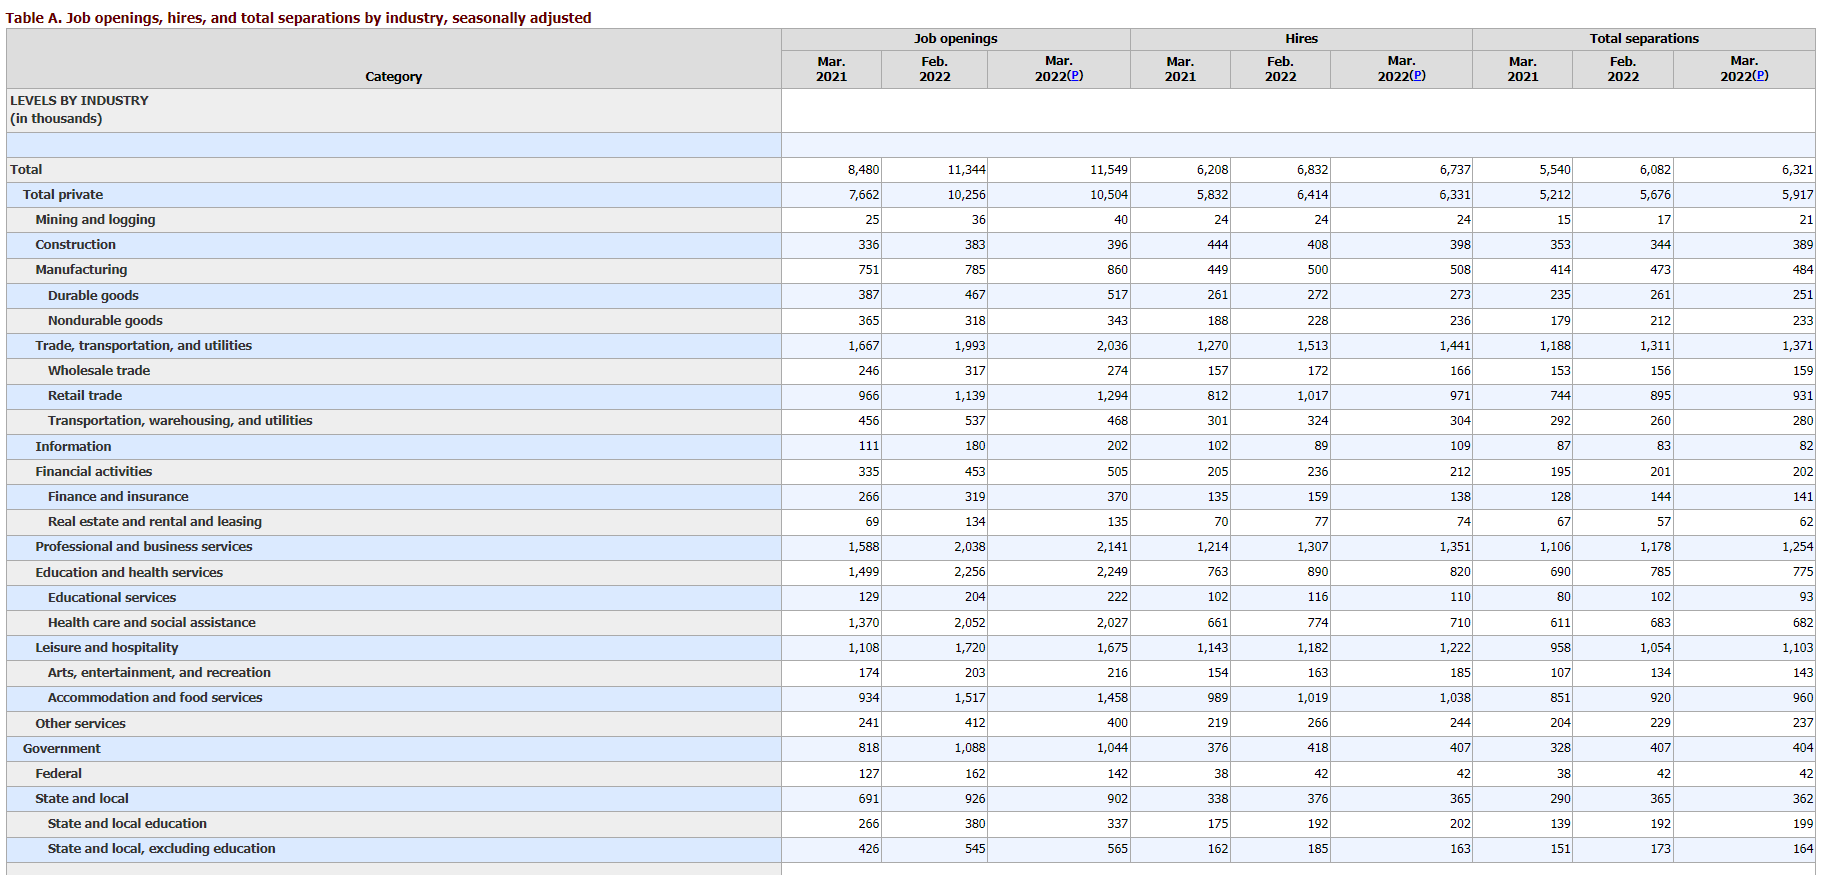Click the 11,549 value in the Total row
This screenshot has width=1825, height=875.
(1109, 170)
